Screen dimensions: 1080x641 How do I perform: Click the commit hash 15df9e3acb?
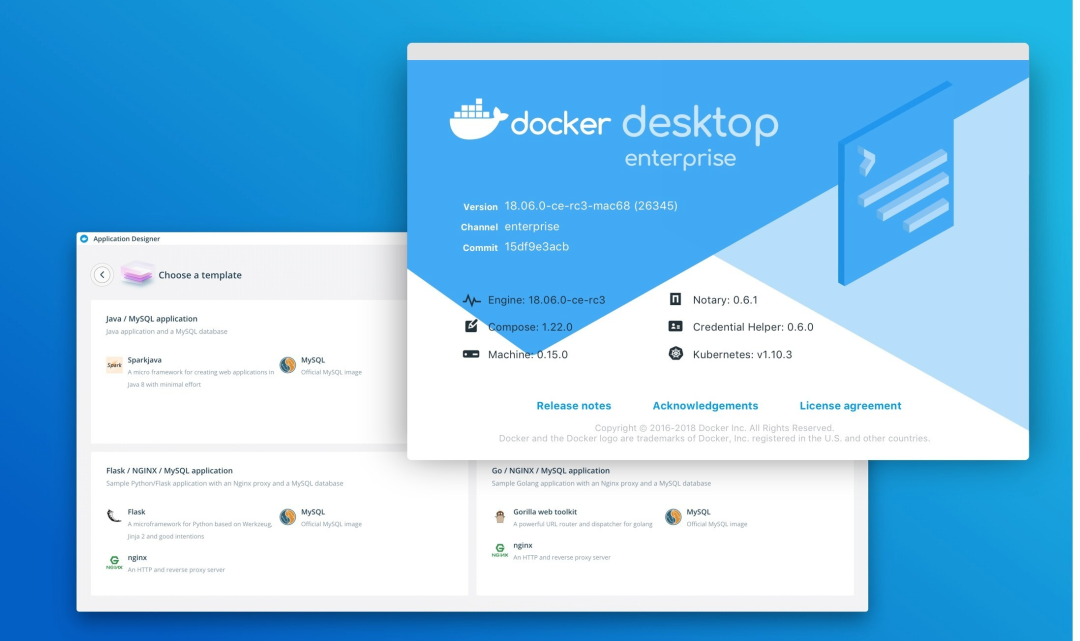[537, 246]
